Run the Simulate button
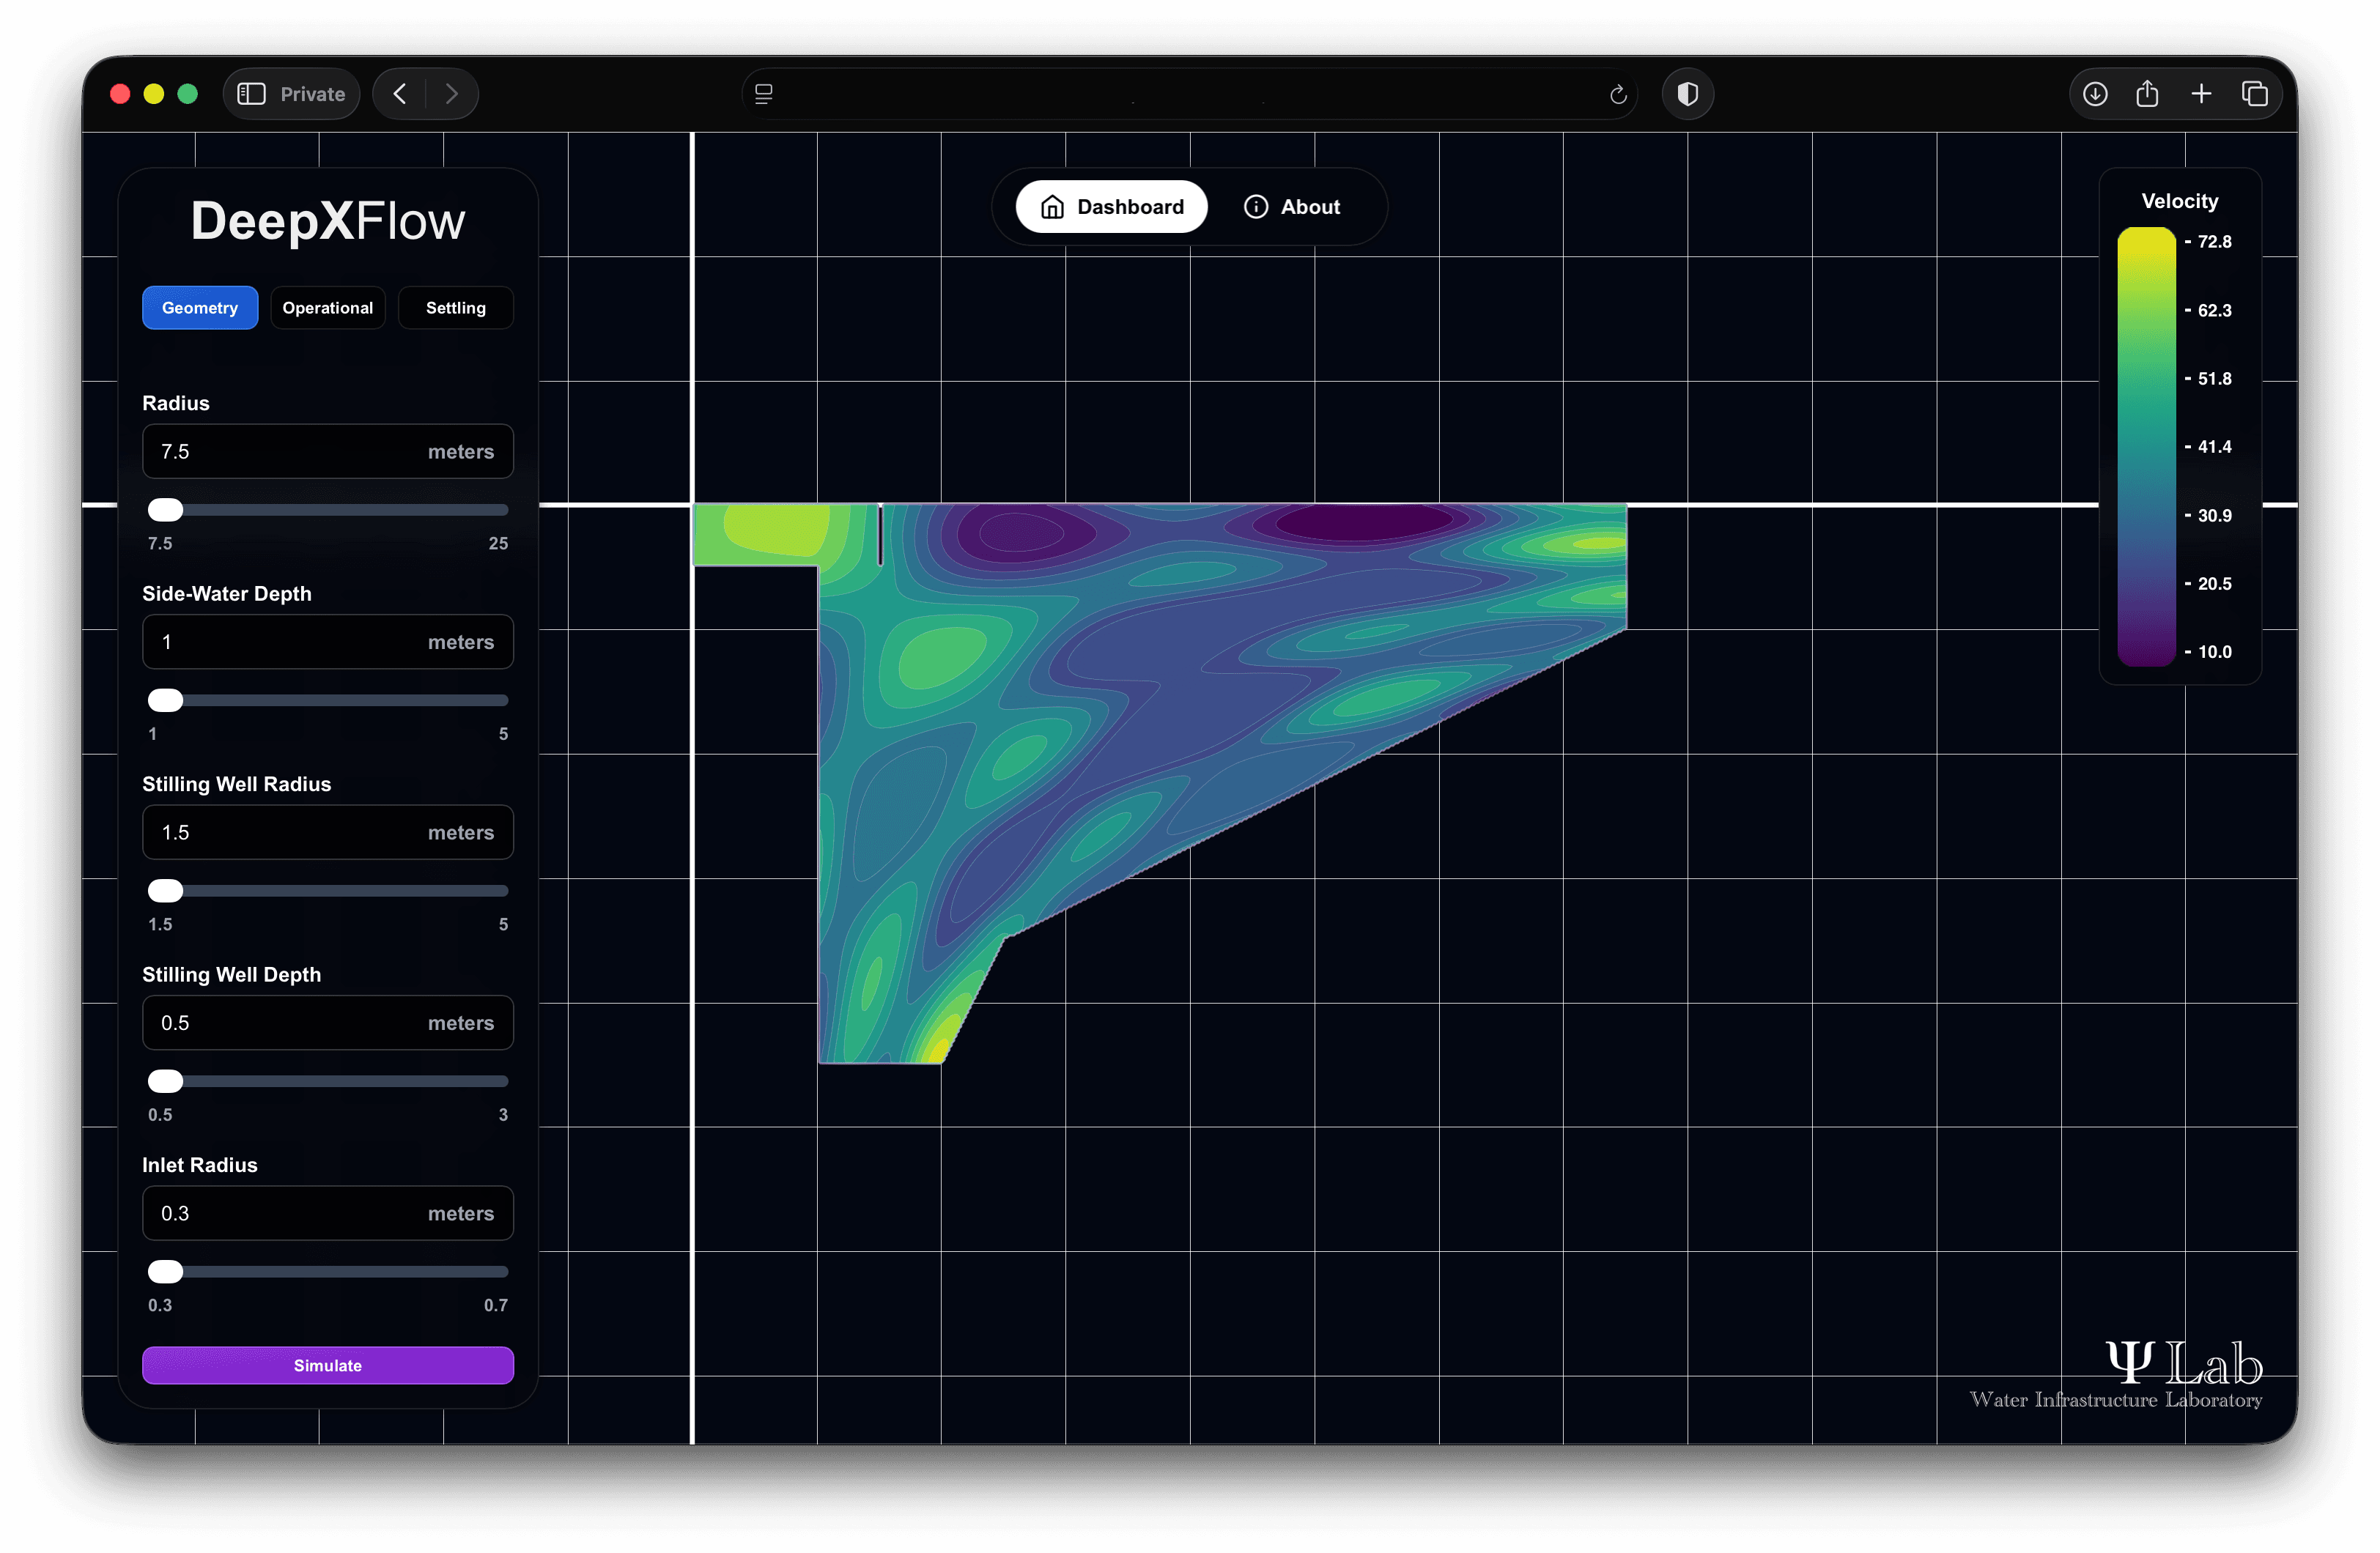The image size is (2380, 1553). pos(328,1365)
